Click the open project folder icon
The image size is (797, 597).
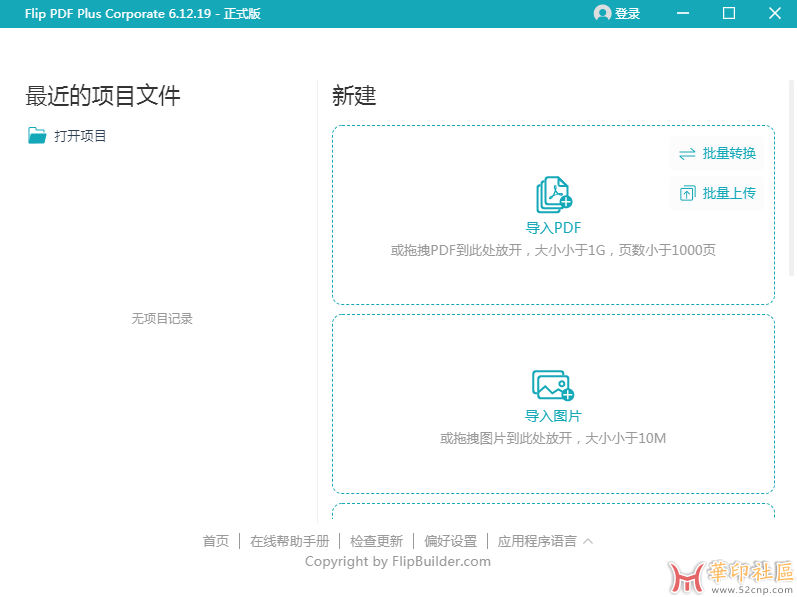[37, 136]
